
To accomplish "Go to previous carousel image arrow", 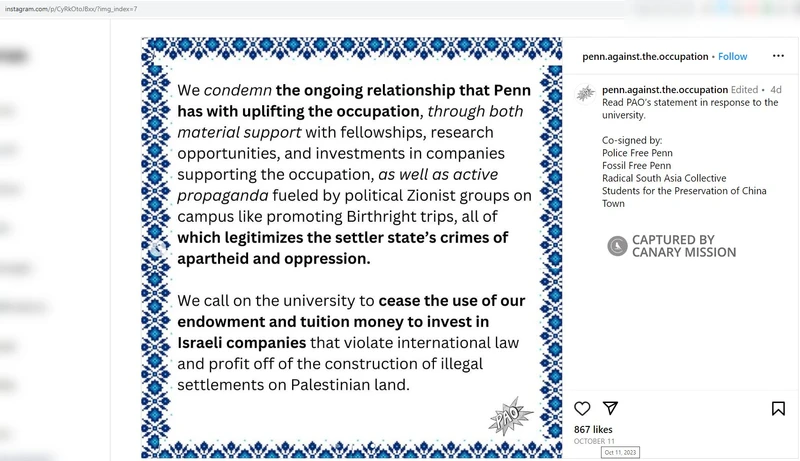I will coord(157,248).
